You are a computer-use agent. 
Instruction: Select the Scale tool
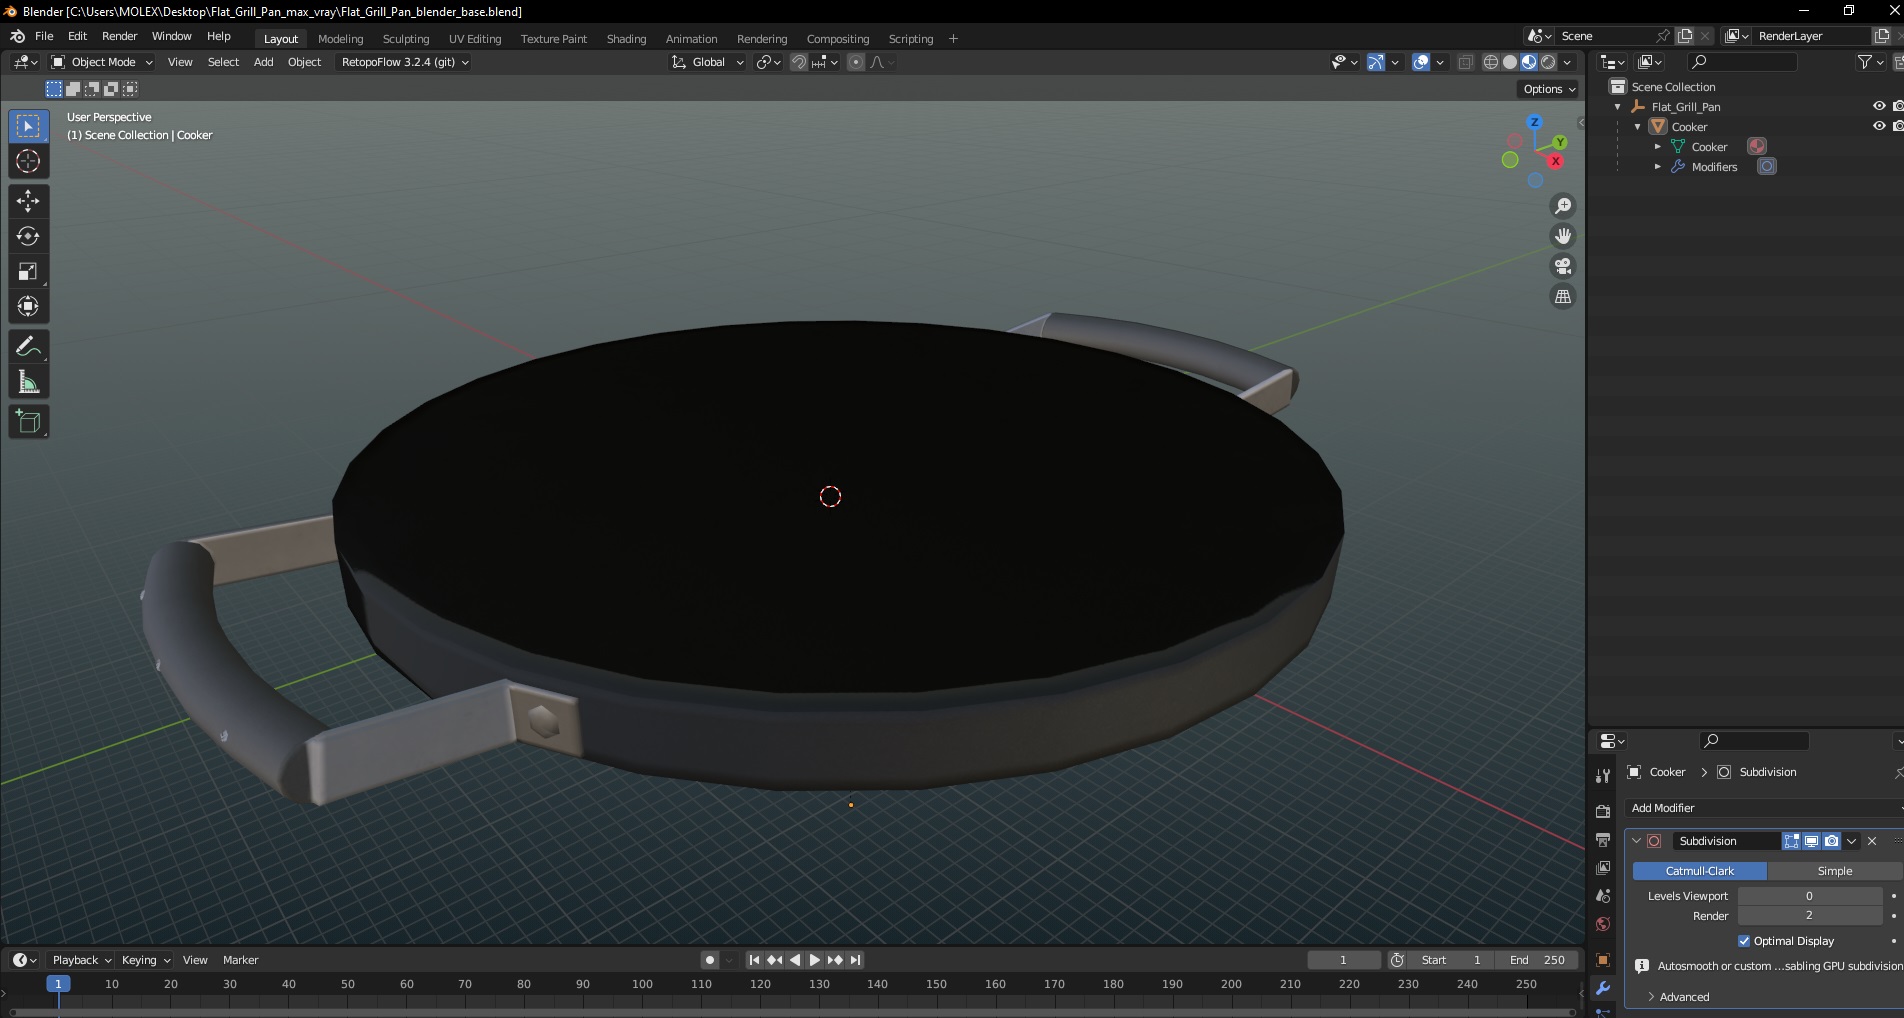click(x=28, y=271)
